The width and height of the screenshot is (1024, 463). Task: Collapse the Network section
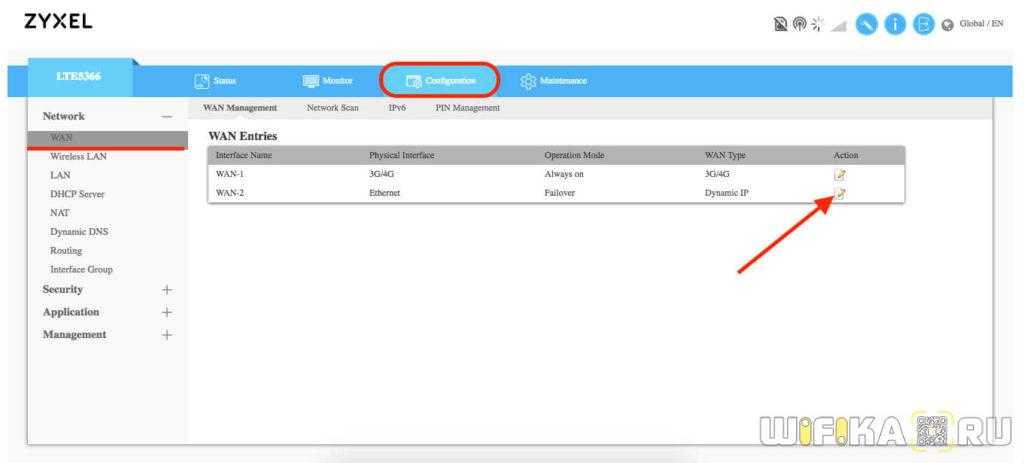click(x=166, y=117)
